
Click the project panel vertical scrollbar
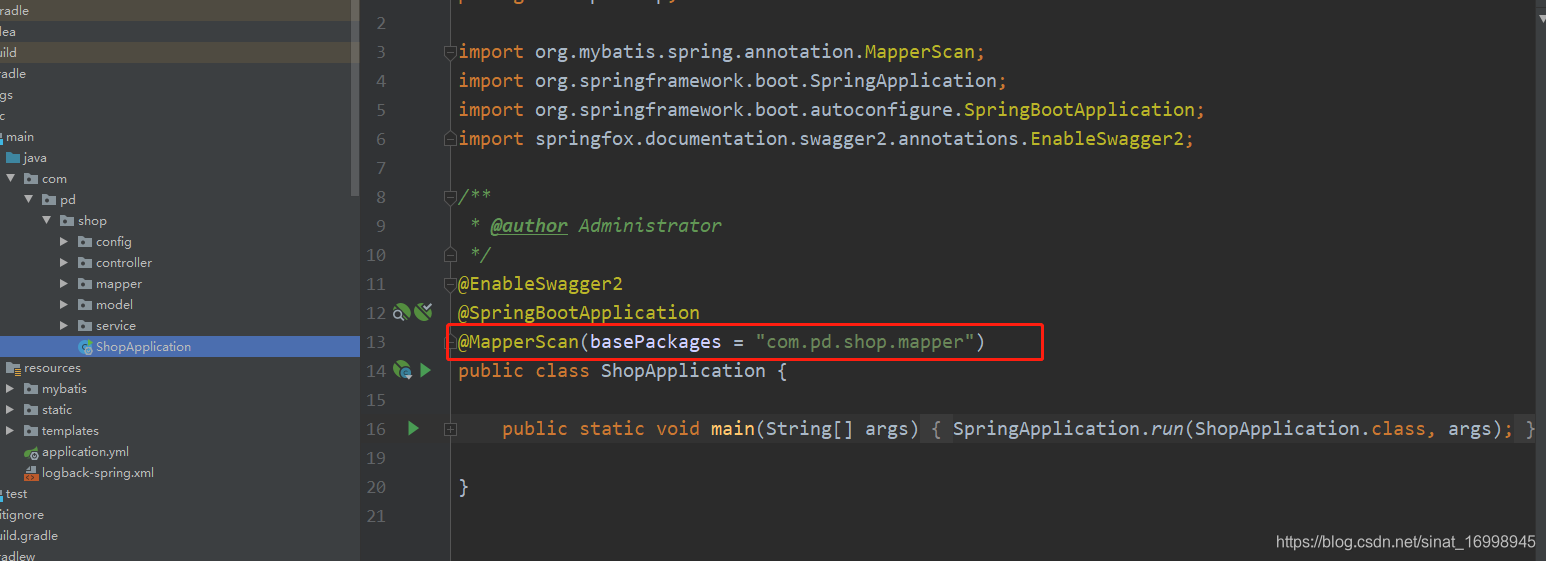[355, 97]
